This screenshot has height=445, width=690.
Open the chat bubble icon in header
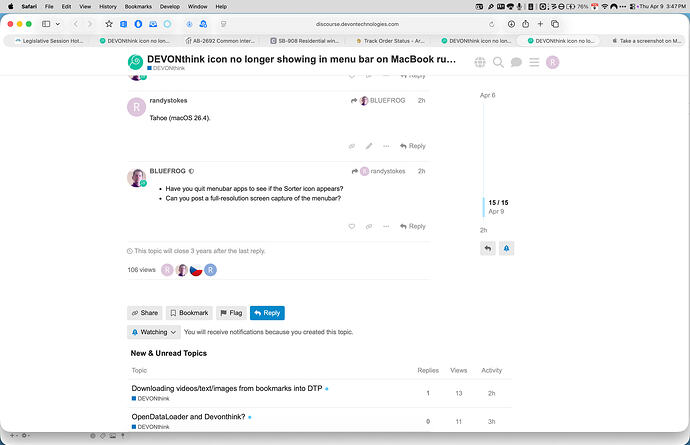coord(517,63)
